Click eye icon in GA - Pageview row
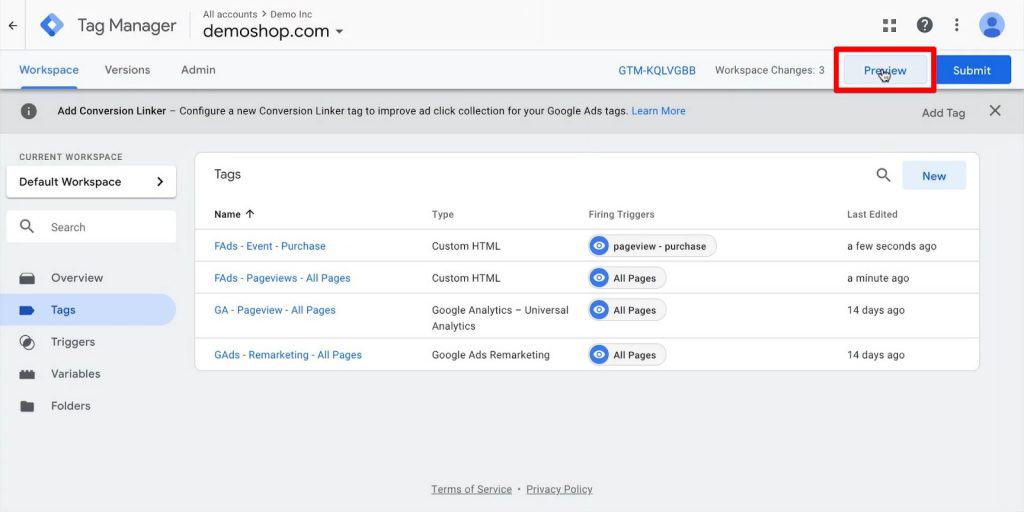1024x512 pixels. pos(599,310)
